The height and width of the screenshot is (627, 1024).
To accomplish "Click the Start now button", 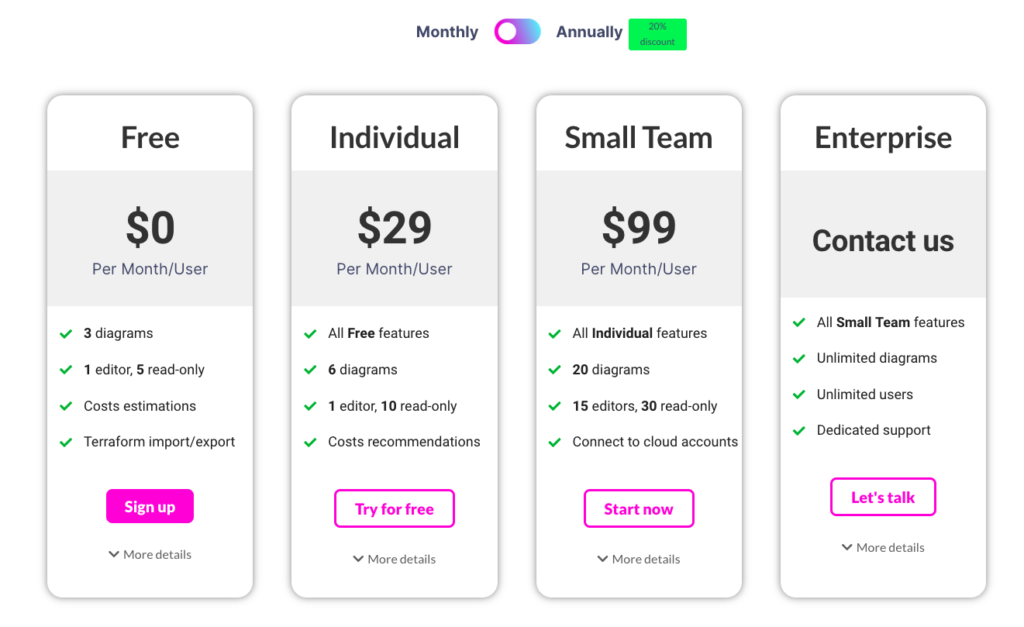I will tap(639, 509).
